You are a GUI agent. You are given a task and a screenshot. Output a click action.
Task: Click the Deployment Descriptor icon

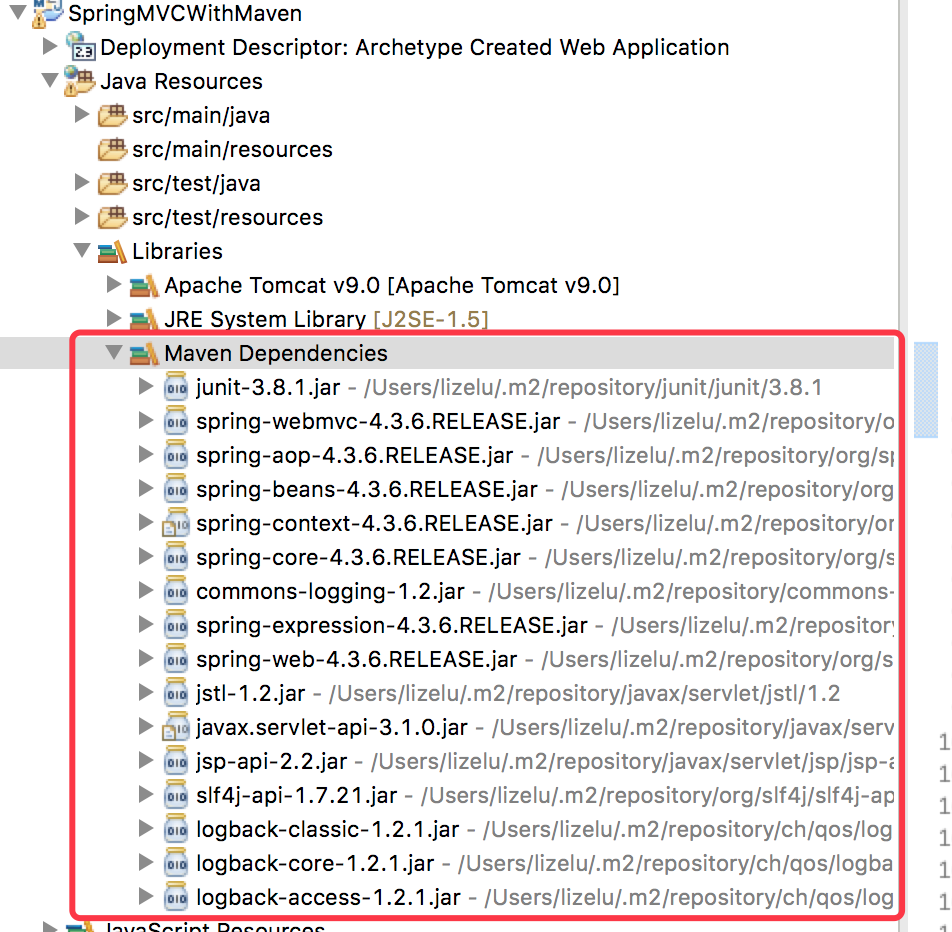[x=80, y=47]
